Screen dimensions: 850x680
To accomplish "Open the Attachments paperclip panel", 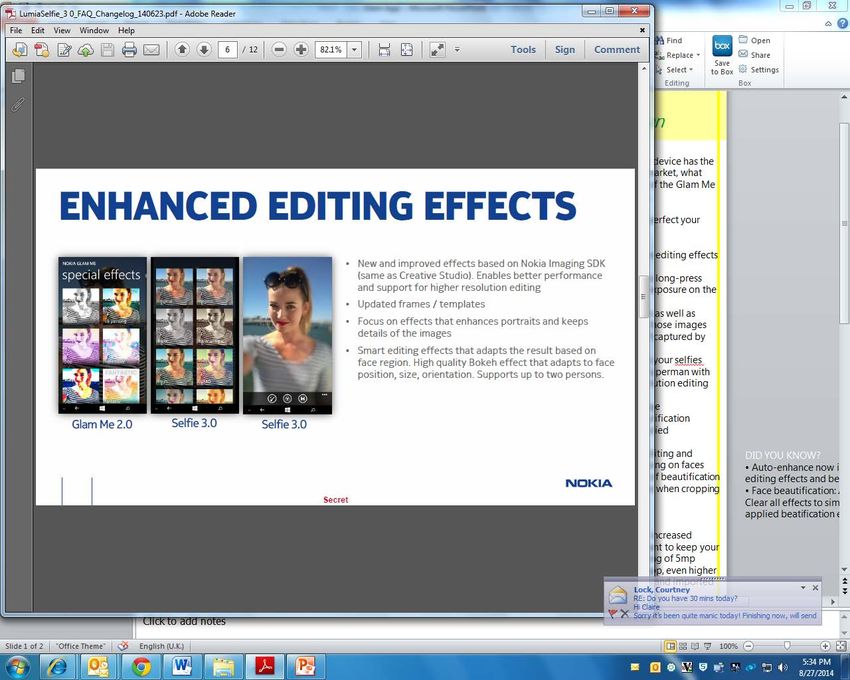I will [x=18, y=104].
